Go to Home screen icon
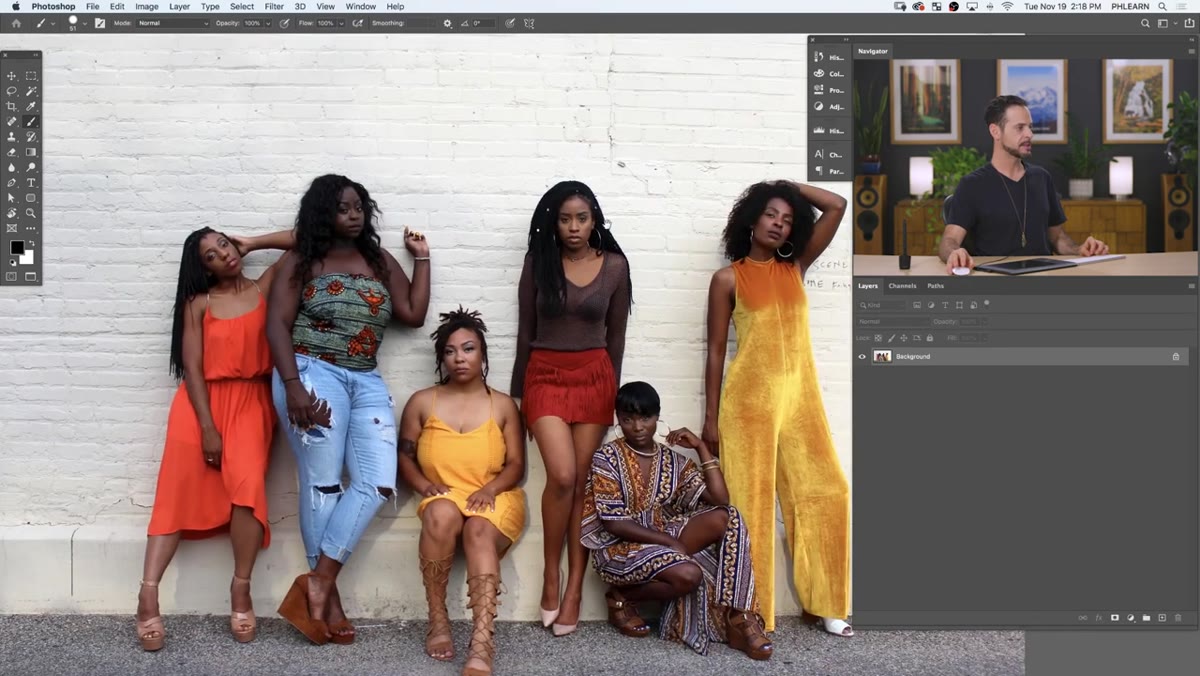Viewport: 1200px width, 676px height. (15, 23)
